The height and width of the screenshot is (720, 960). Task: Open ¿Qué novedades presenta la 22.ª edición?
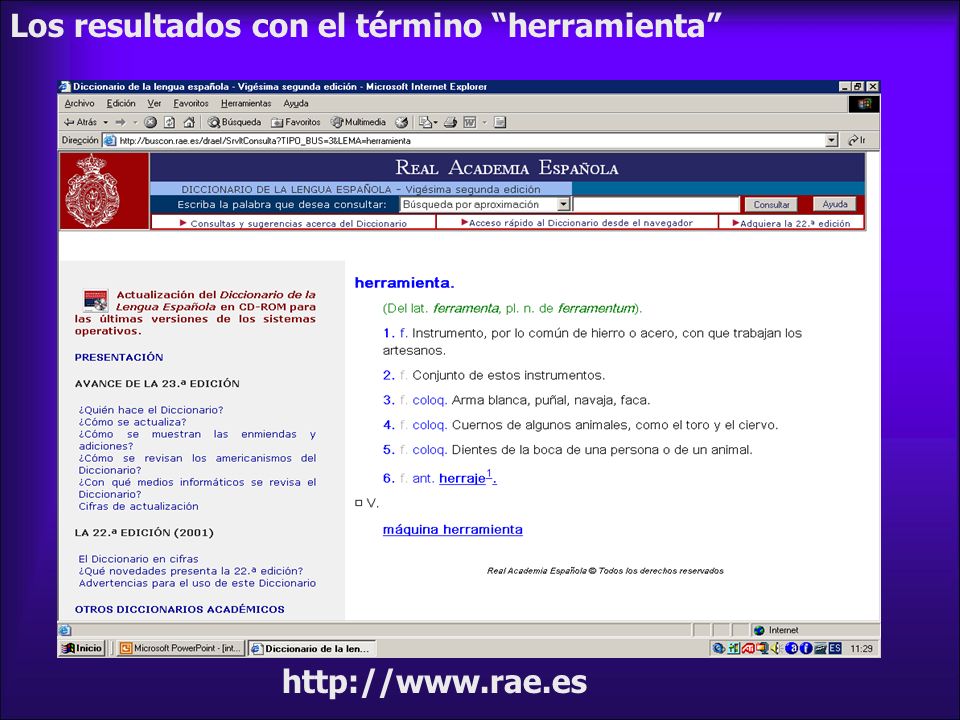(190, 571)
